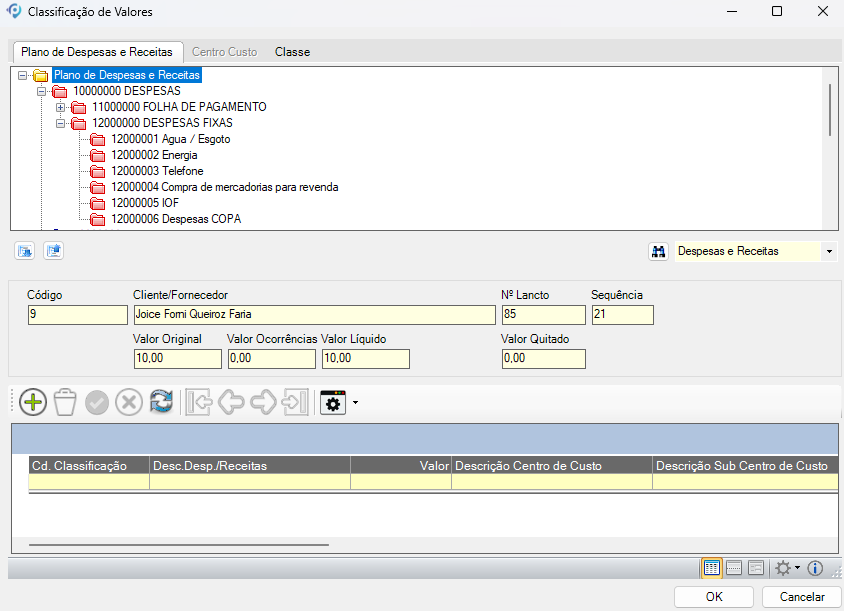Image resolution: width=844 pixels, height=611 pixels.
Task: Switch to the single-row band view button
Action: (734, 568)
